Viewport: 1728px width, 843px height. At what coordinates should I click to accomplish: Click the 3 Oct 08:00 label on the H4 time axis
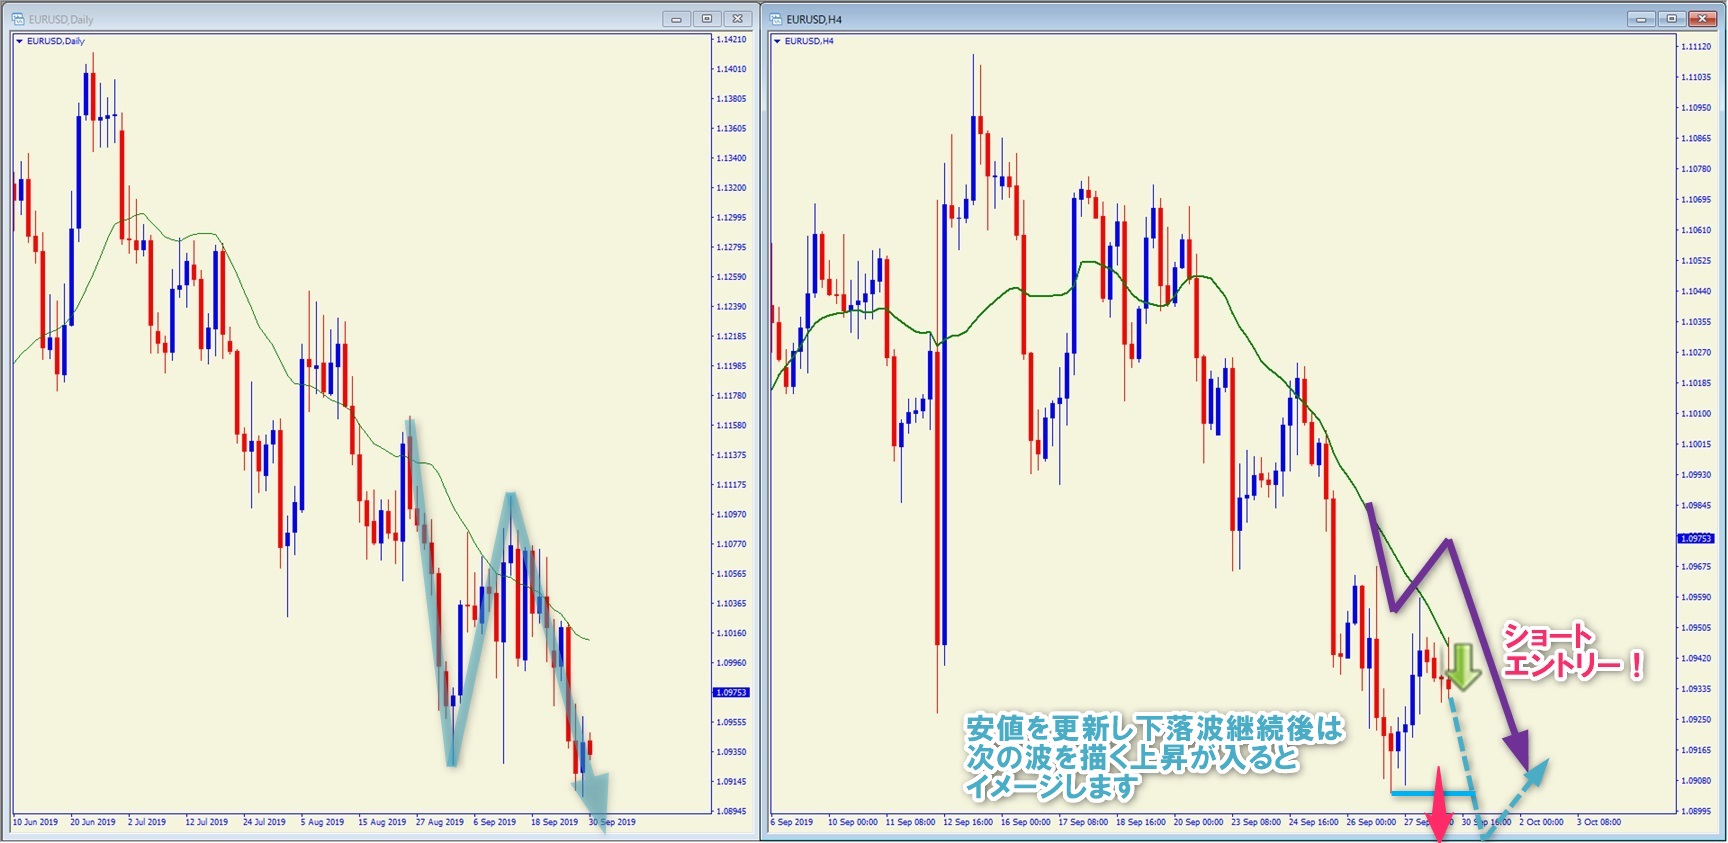1599,822
